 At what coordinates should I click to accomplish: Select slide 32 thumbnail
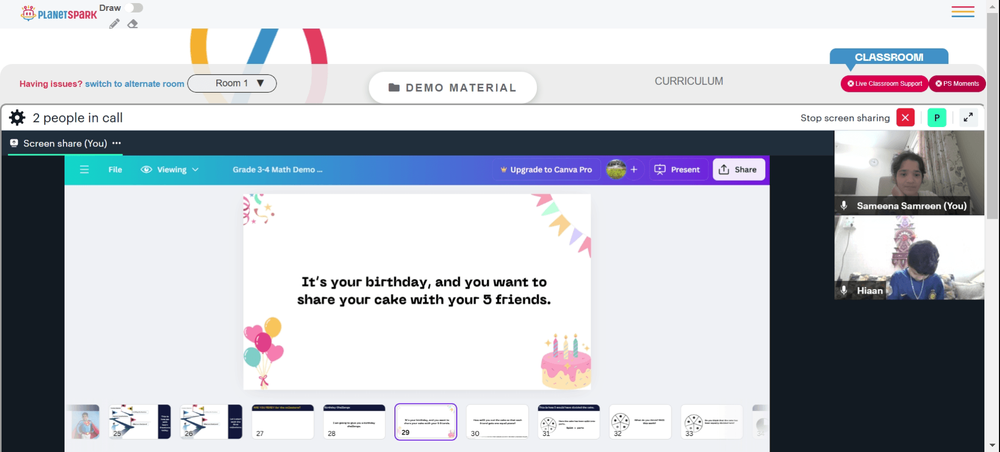[x=640, y=421]
